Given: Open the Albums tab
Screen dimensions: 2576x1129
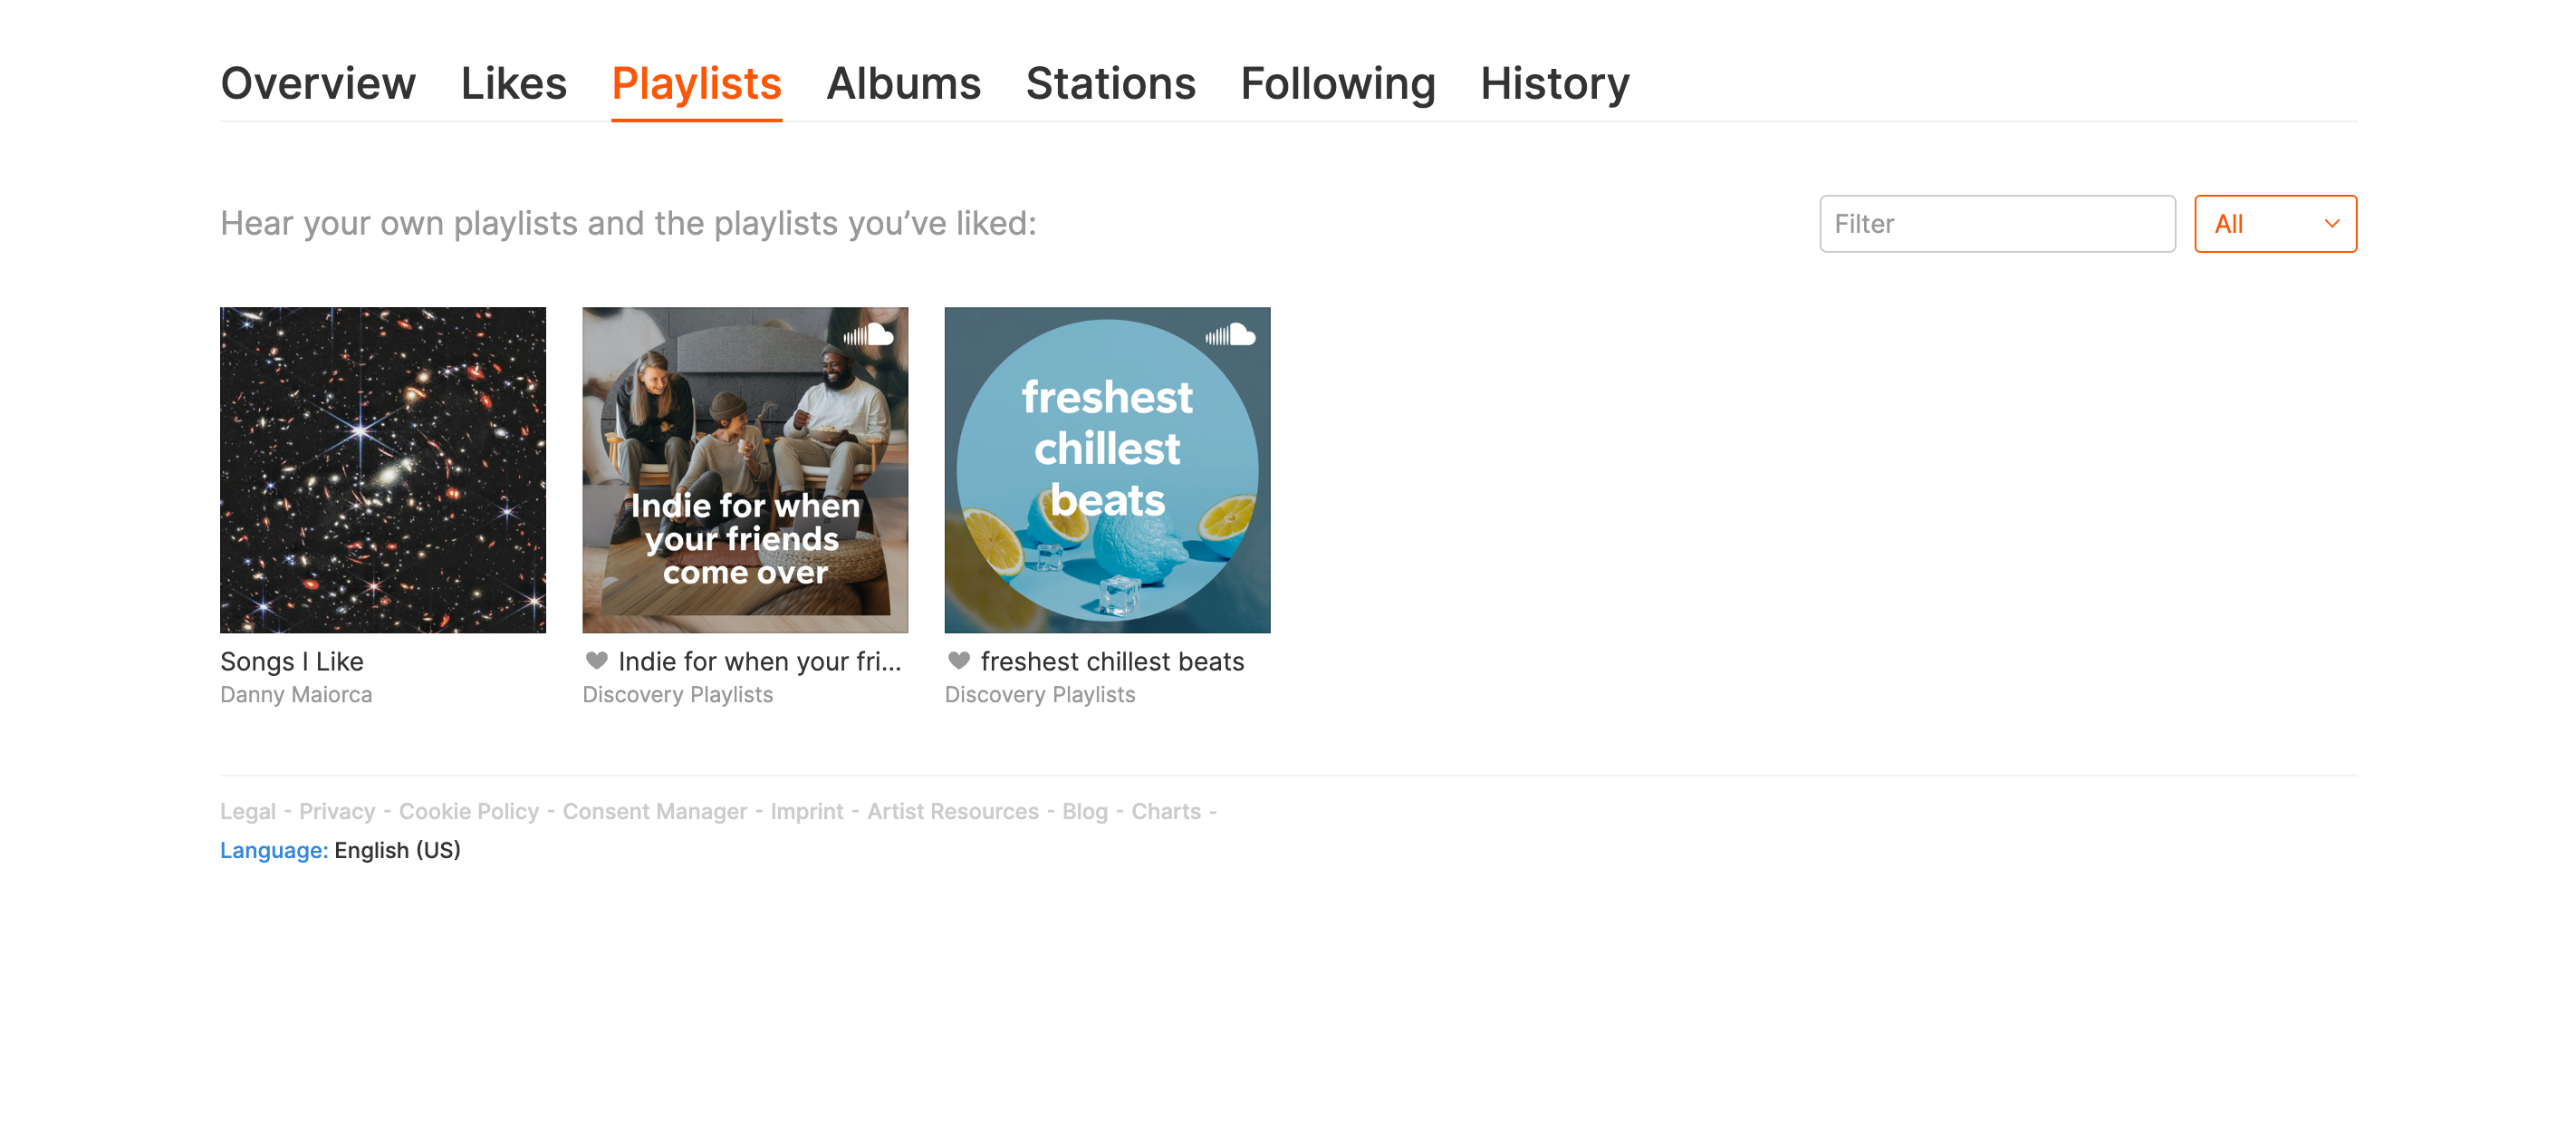Looking at the screenshot, I should coord(903,83).
